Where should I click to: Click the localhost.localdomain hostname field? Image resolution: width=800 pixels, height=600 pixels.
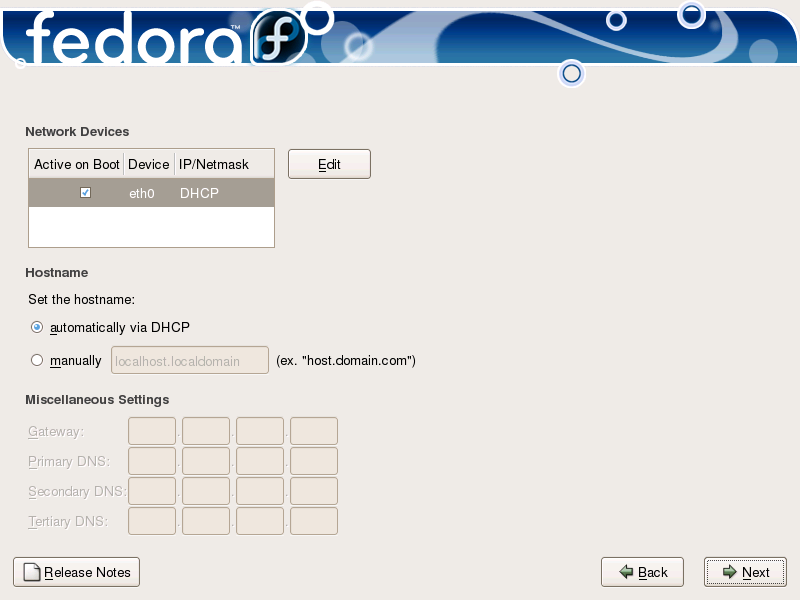[190, 360]
